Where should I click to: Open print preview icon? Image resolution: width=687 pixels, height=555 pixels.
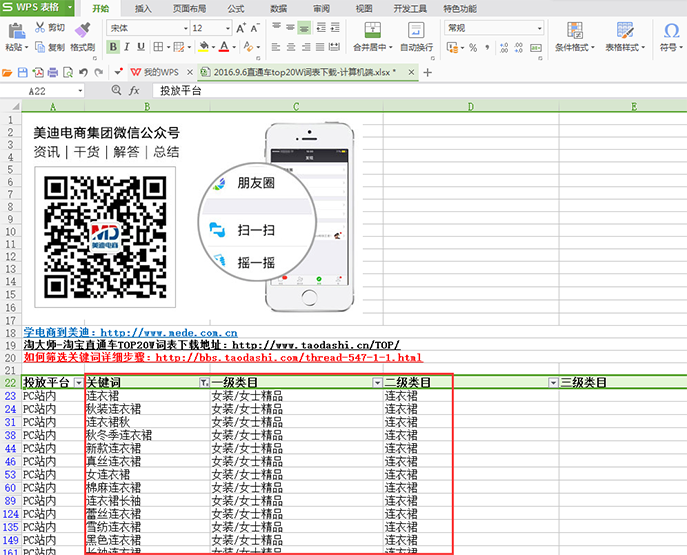point(68,73)
